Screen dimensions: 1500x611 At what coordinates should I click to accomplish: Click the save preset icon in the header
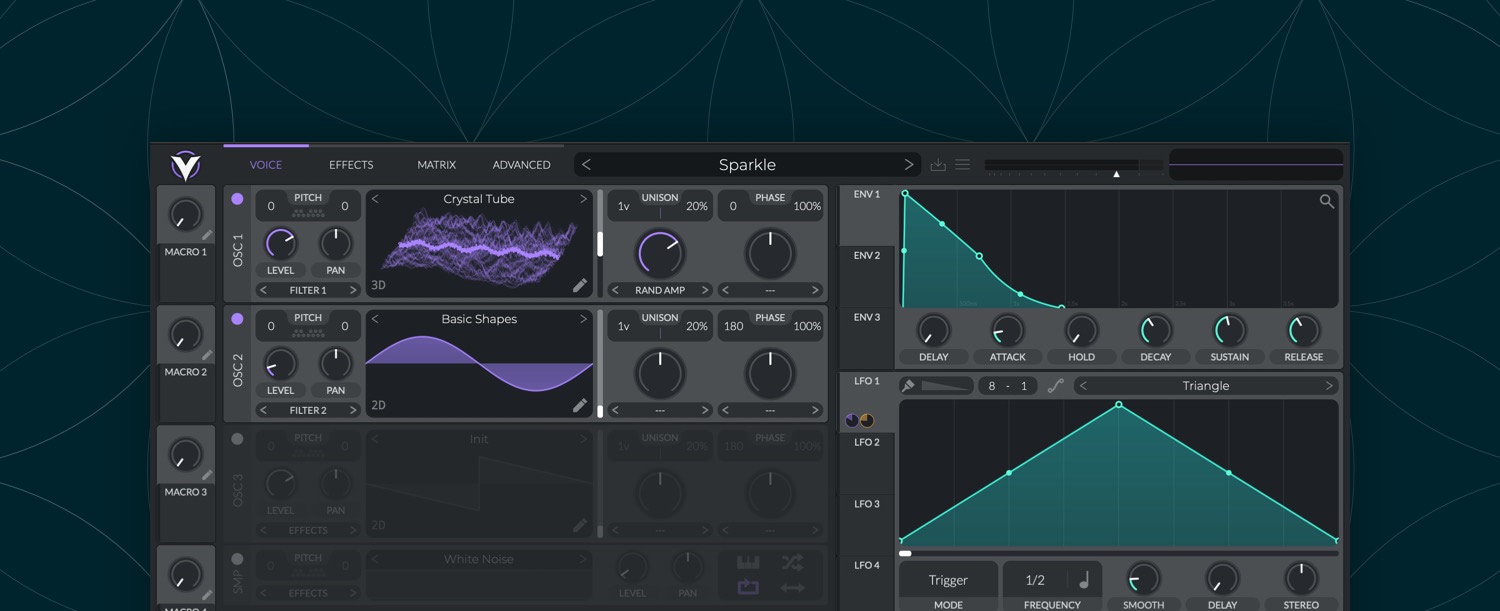(x=938, y=164)
